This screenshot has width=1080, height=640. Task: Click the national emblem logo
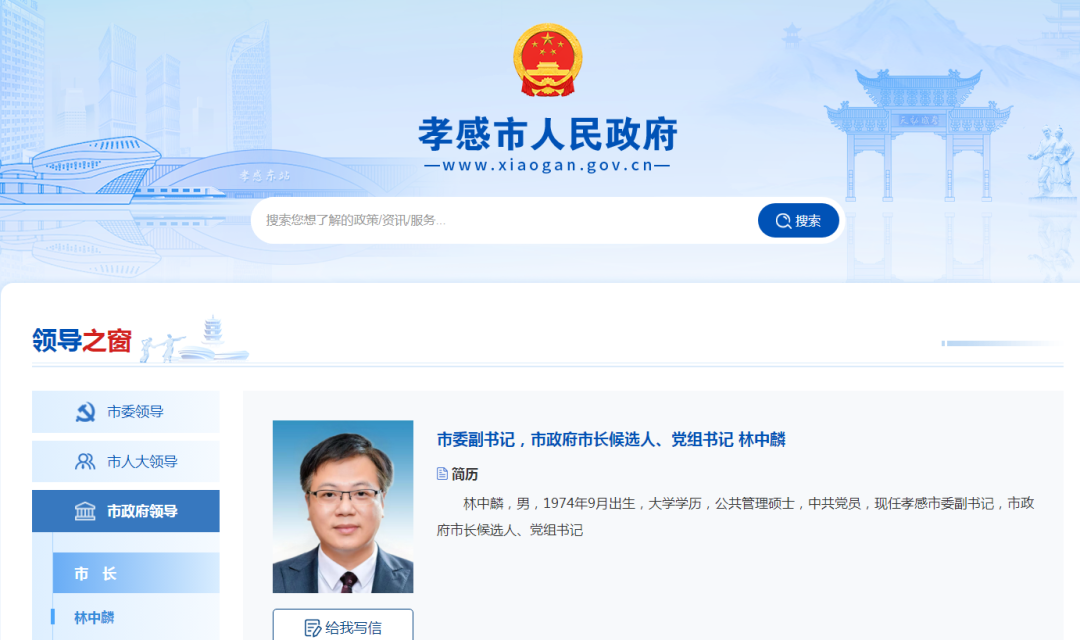click(548, 60)
